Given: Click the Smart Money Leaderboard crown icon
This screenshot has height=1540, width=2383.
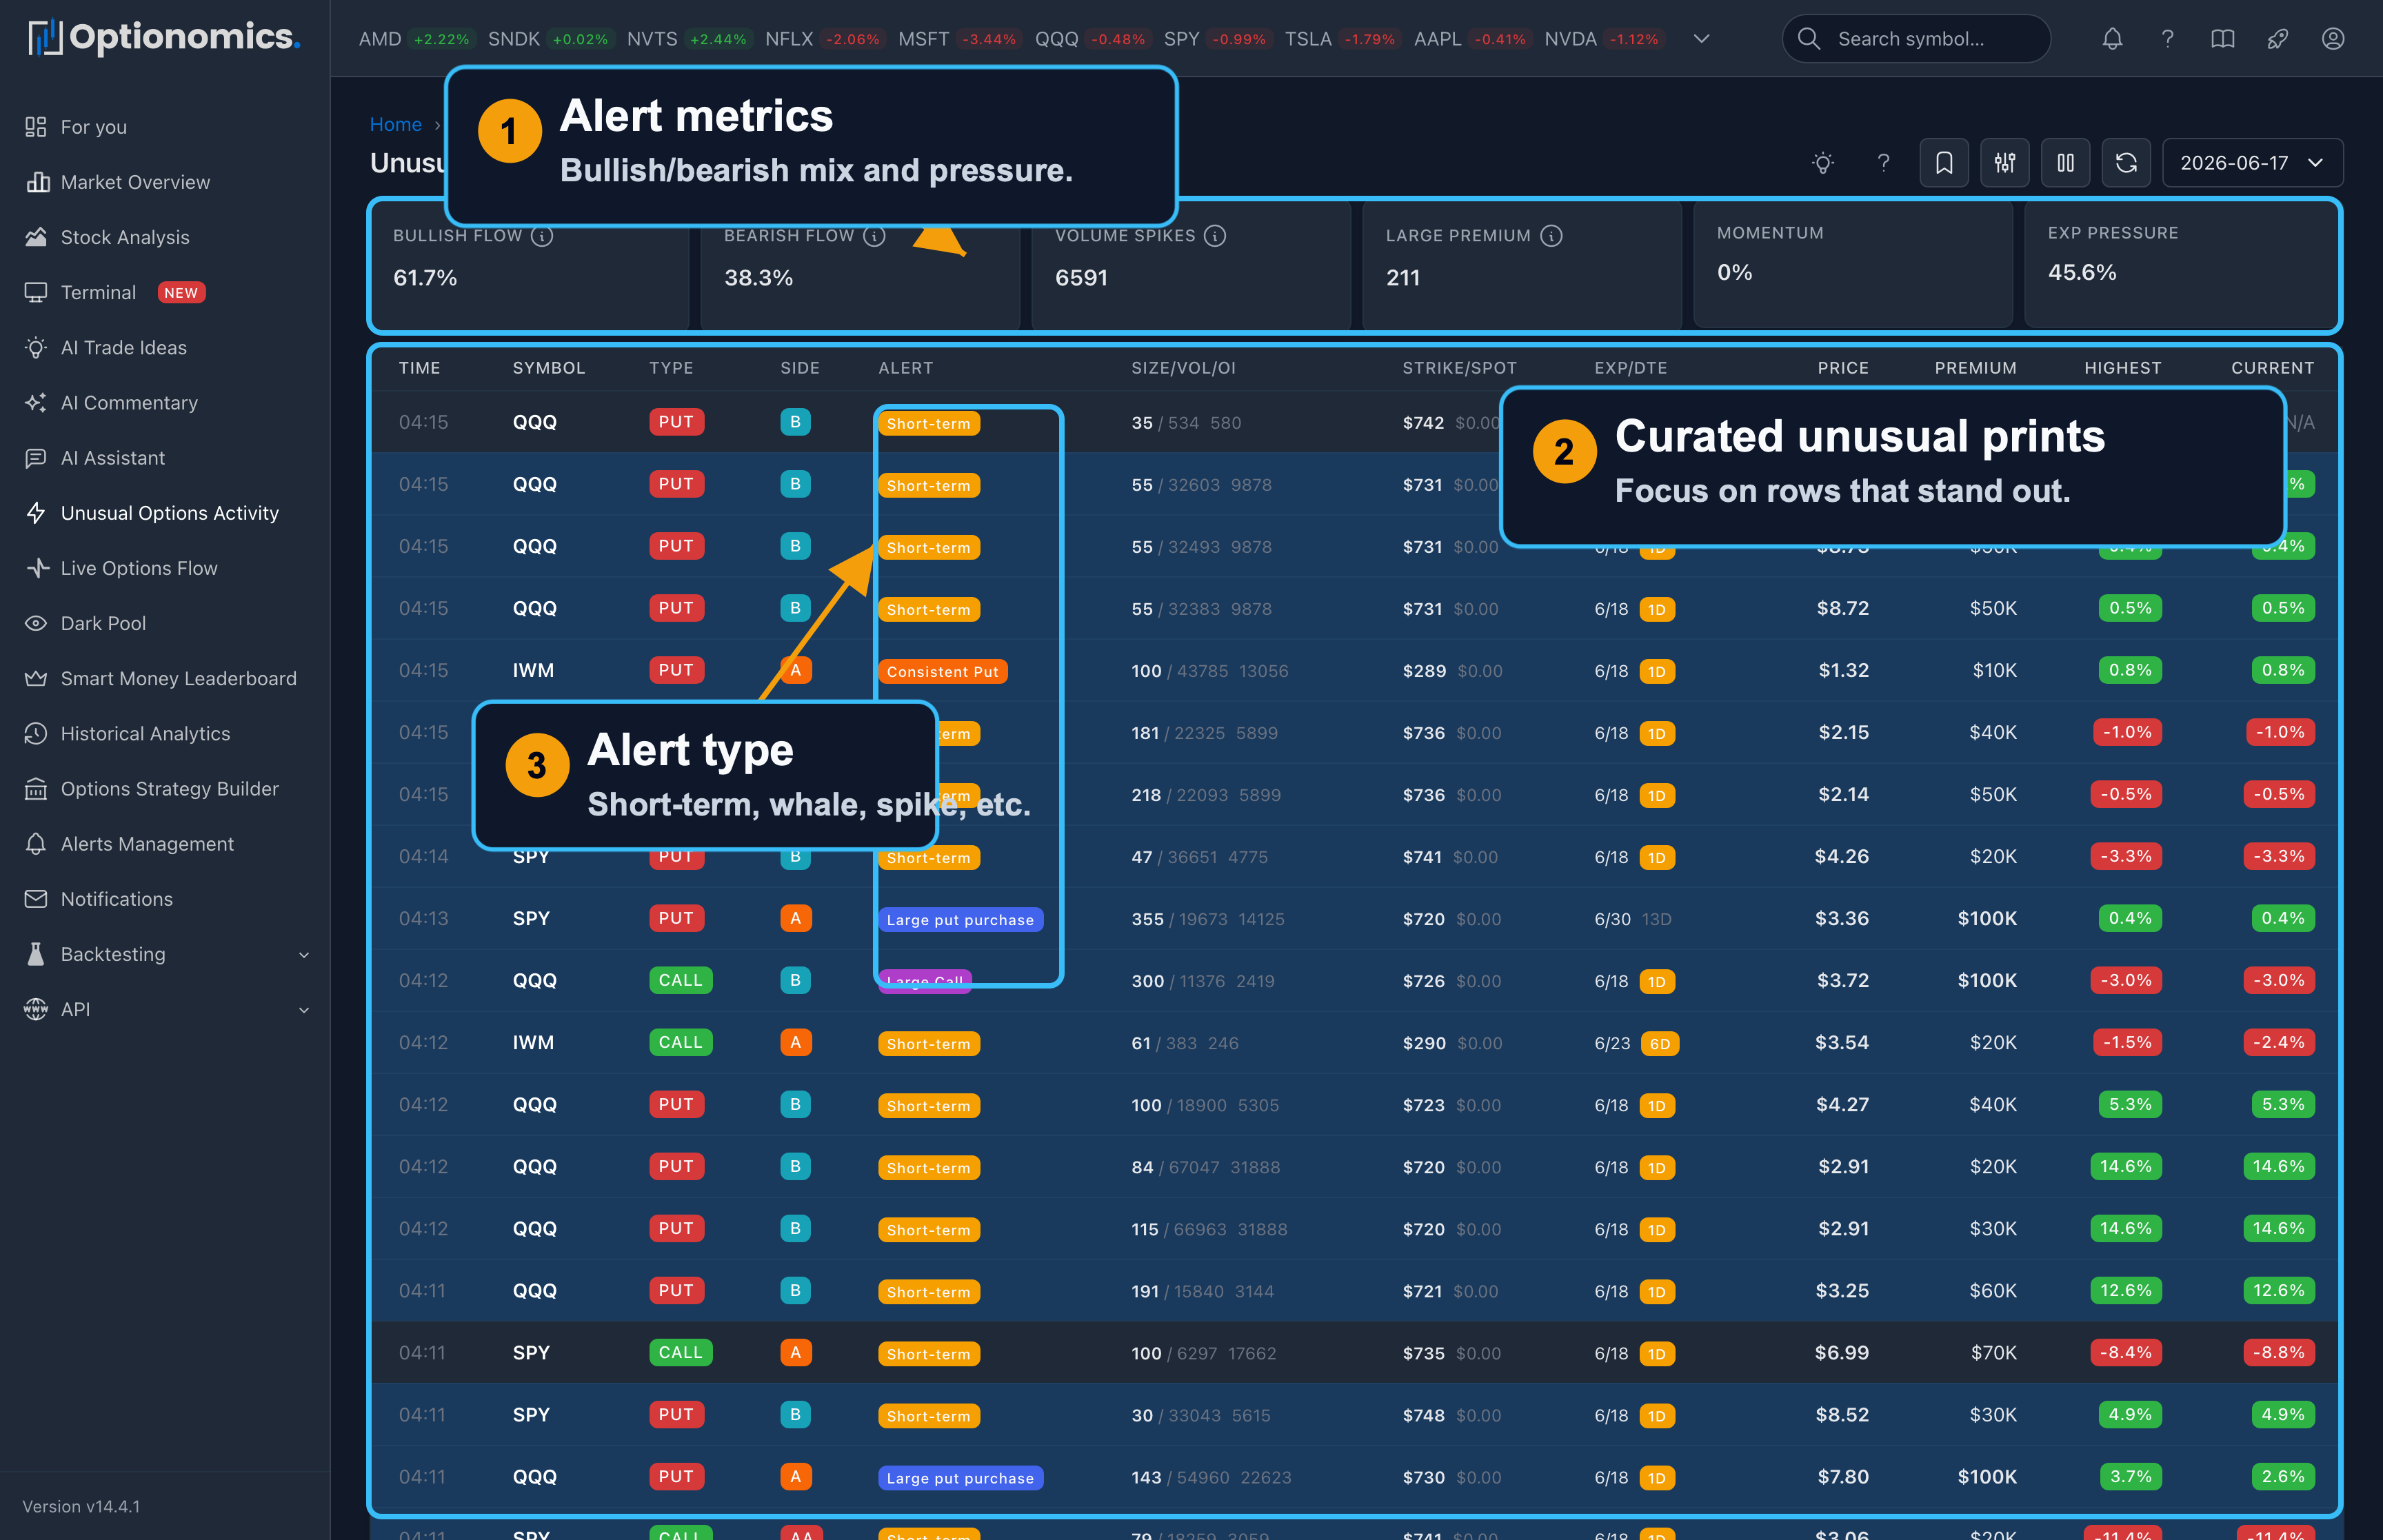Looking at the screenshot, I should (36, 678).
